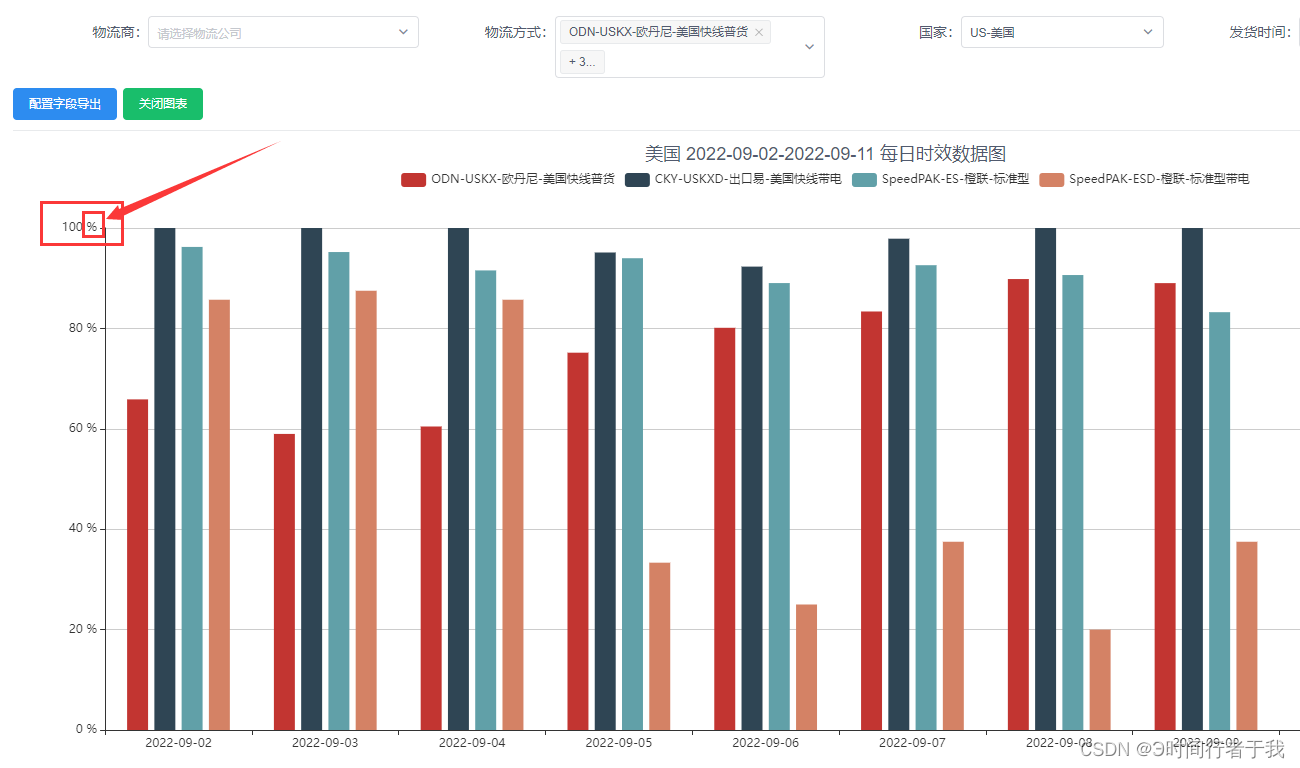Click the 关闭图表 button
1300x768 pixels.
pyautogui.click(x=163, y=104)
